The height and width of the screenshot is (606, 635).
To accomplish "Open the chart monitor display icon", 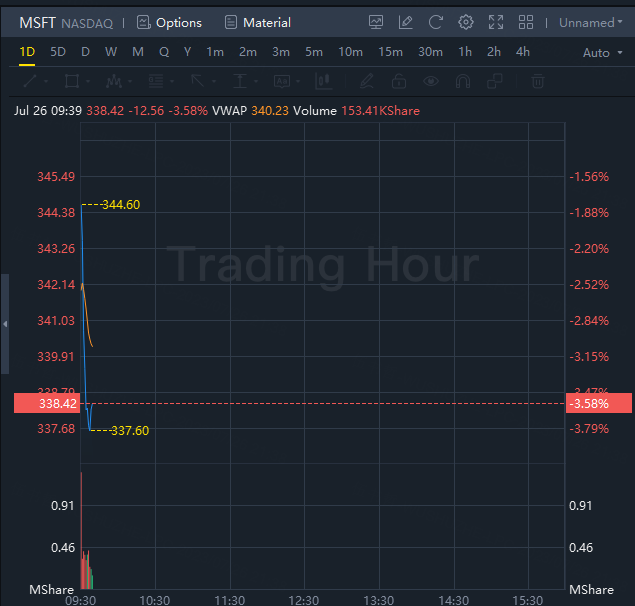I will [x=376, y=22].
